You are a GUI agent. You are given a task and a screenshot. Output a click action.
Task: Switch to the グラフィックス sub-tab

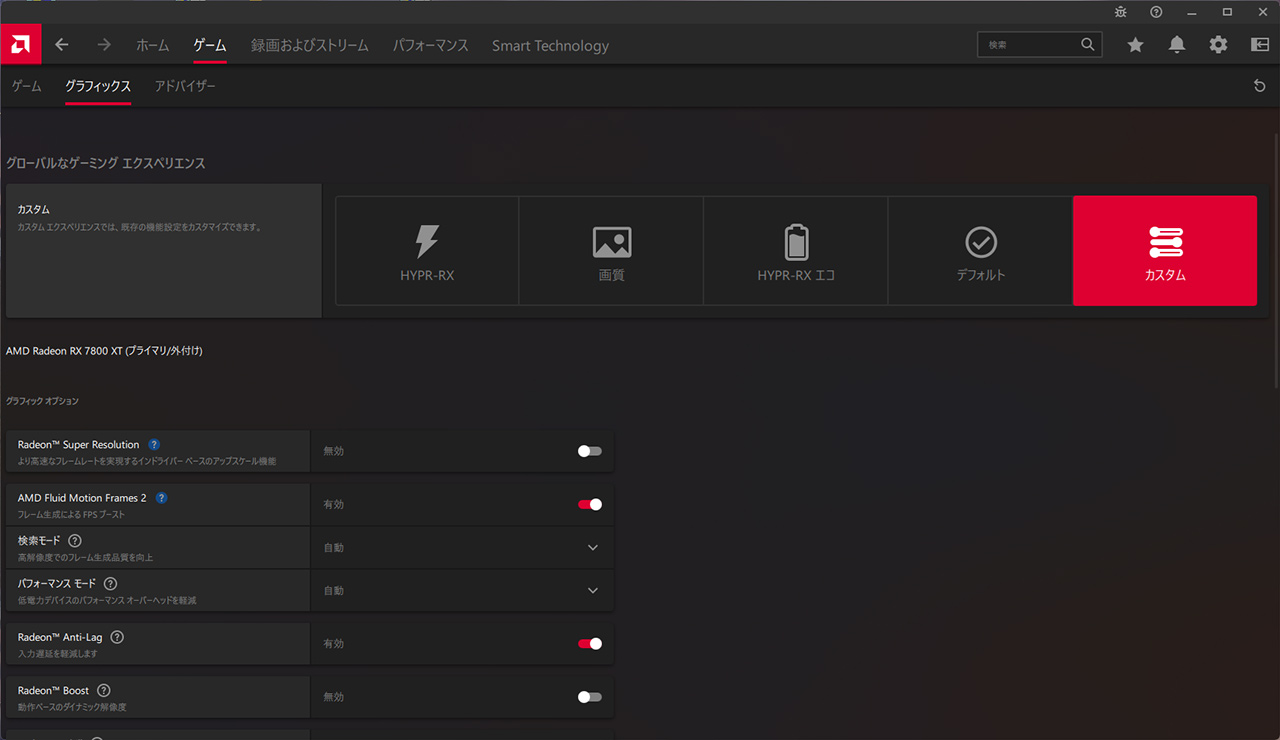tap(98, 86)
